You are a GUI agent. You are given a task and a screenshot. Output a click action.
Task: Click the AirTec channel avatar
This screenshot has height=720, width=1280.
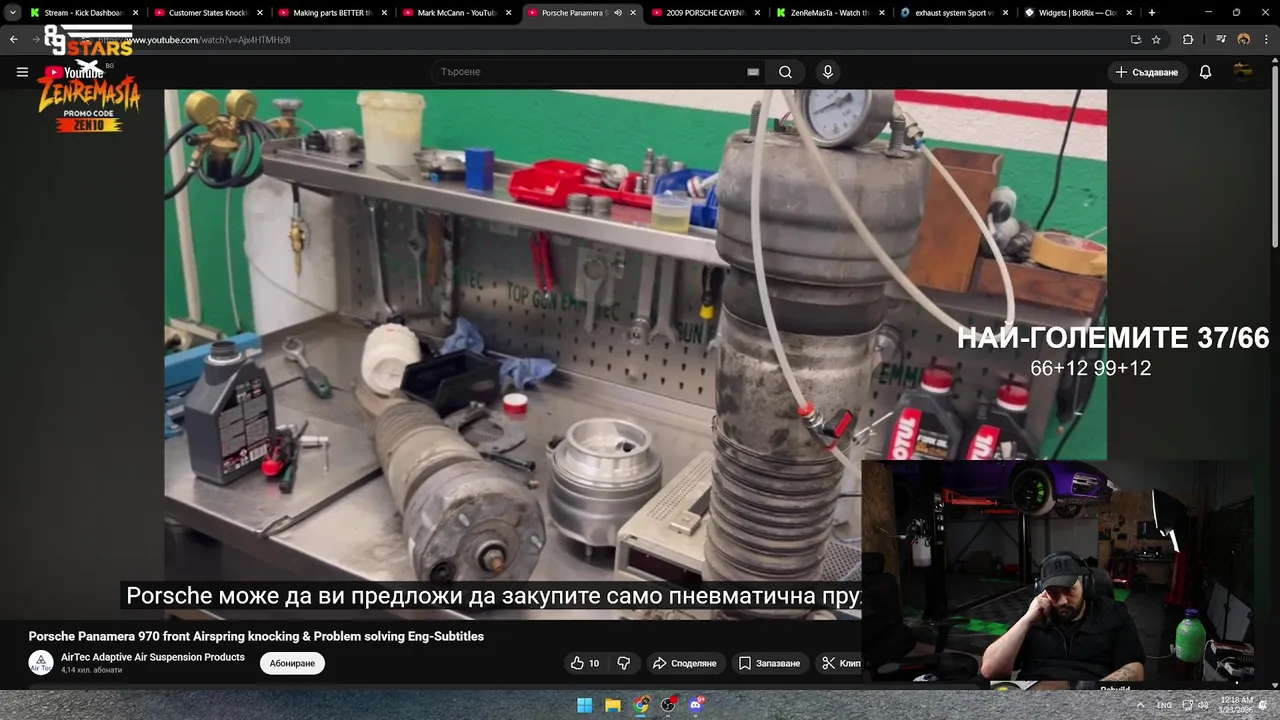click(x=41, y=662)
